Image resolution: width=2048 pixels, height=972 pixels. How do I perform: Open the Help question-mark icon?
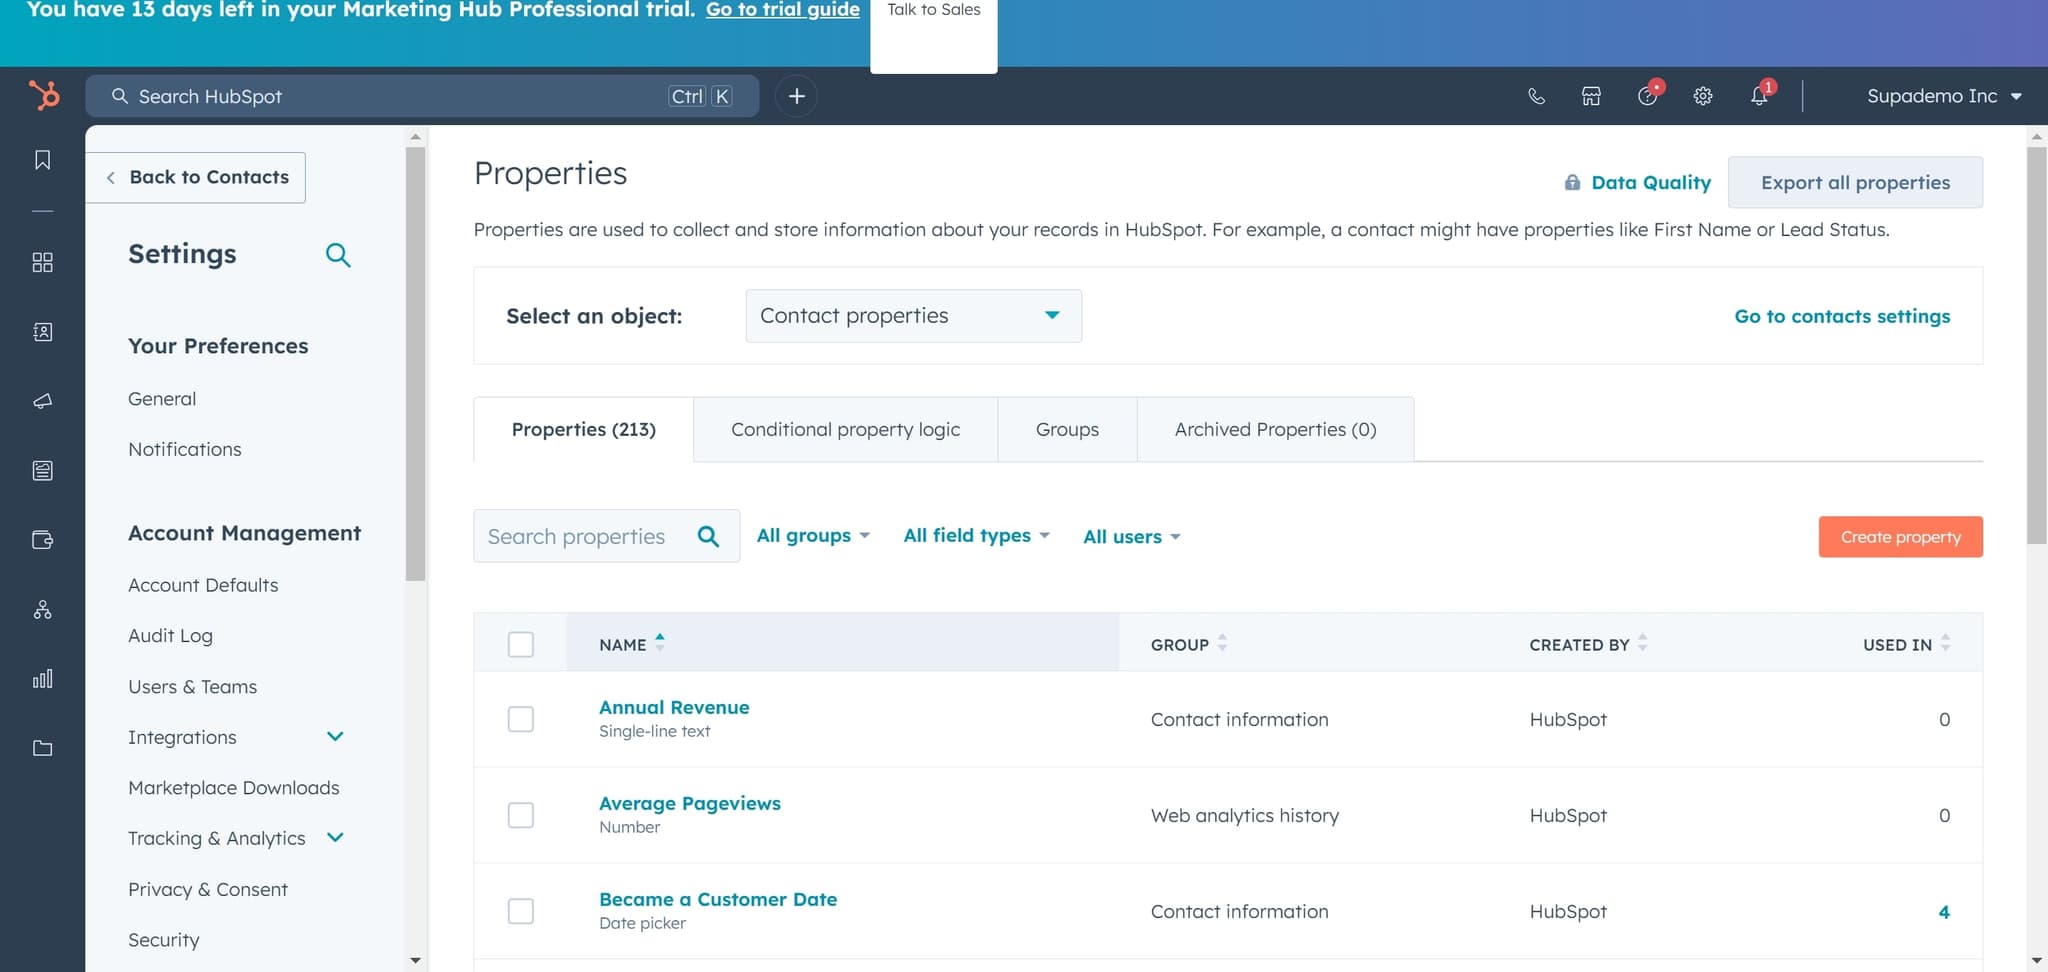tap(1647, 96)
